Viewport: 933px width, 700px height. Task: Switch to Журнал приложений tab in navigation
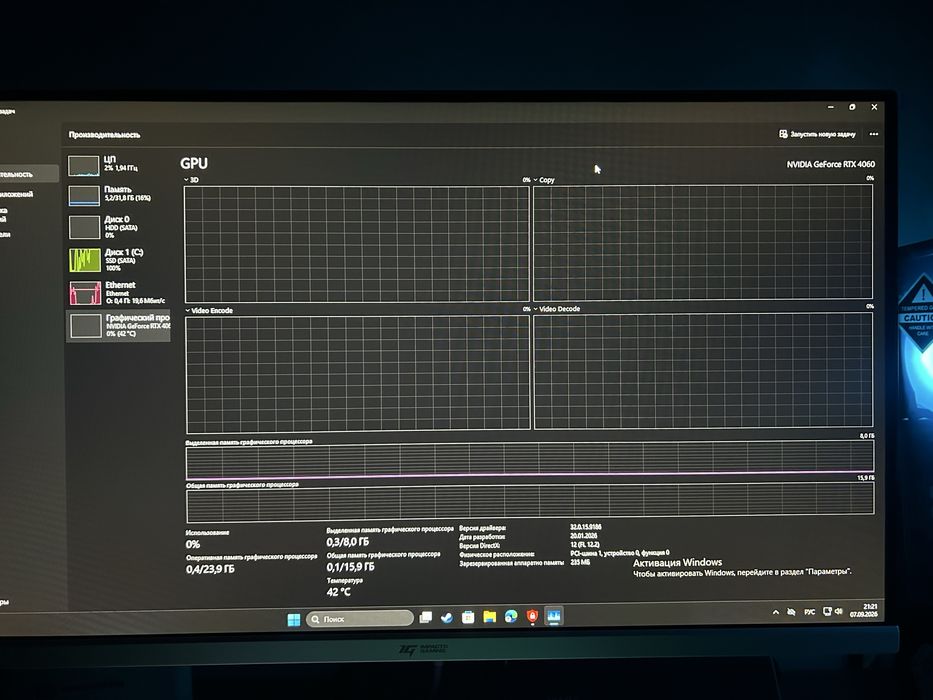(18, 195)
